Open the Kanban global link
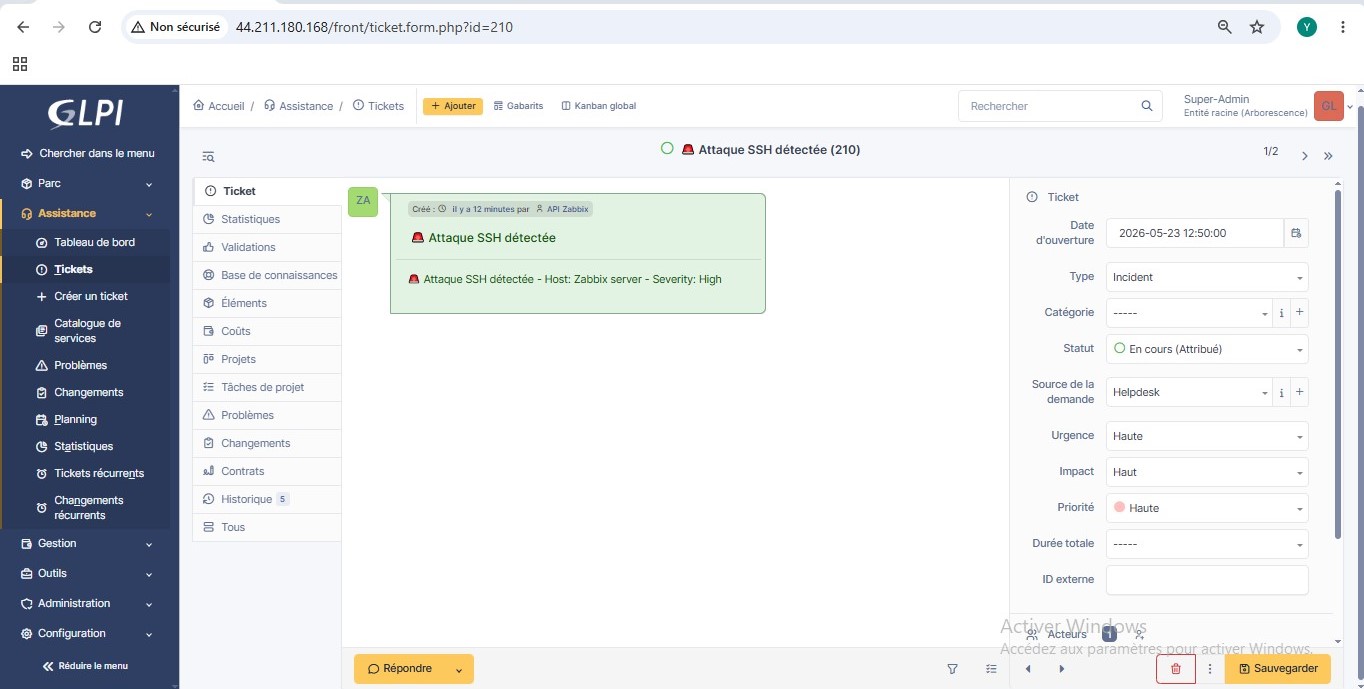The image size is (1364, 689). click(599, 106)
